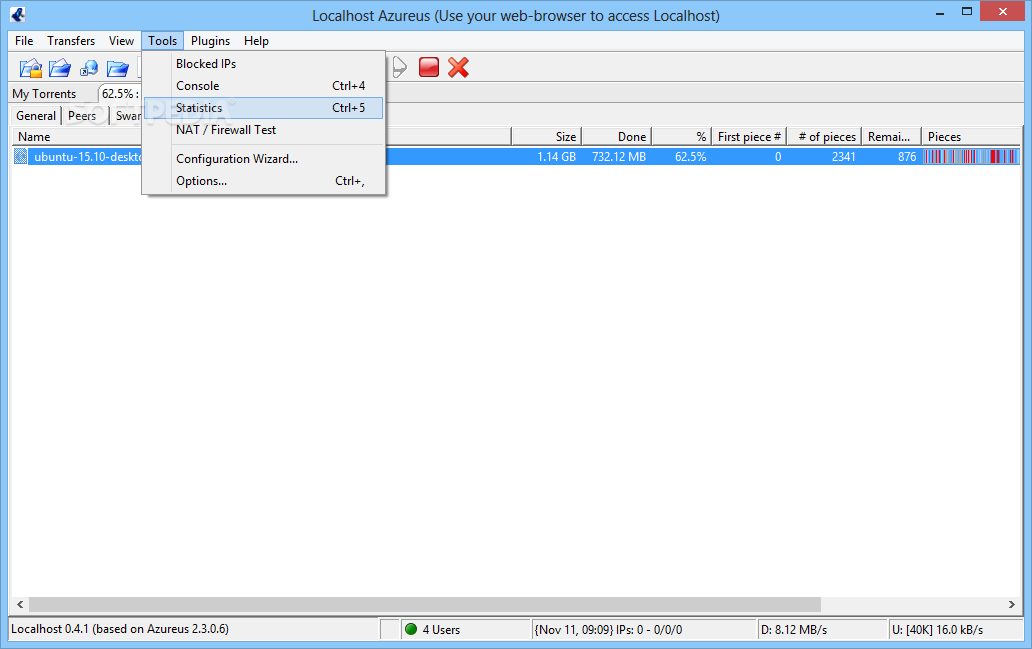The width and height of the screenshot is (1032, 649).
Task: Sort by the Pieces column header
Action: tap(971, 137)
